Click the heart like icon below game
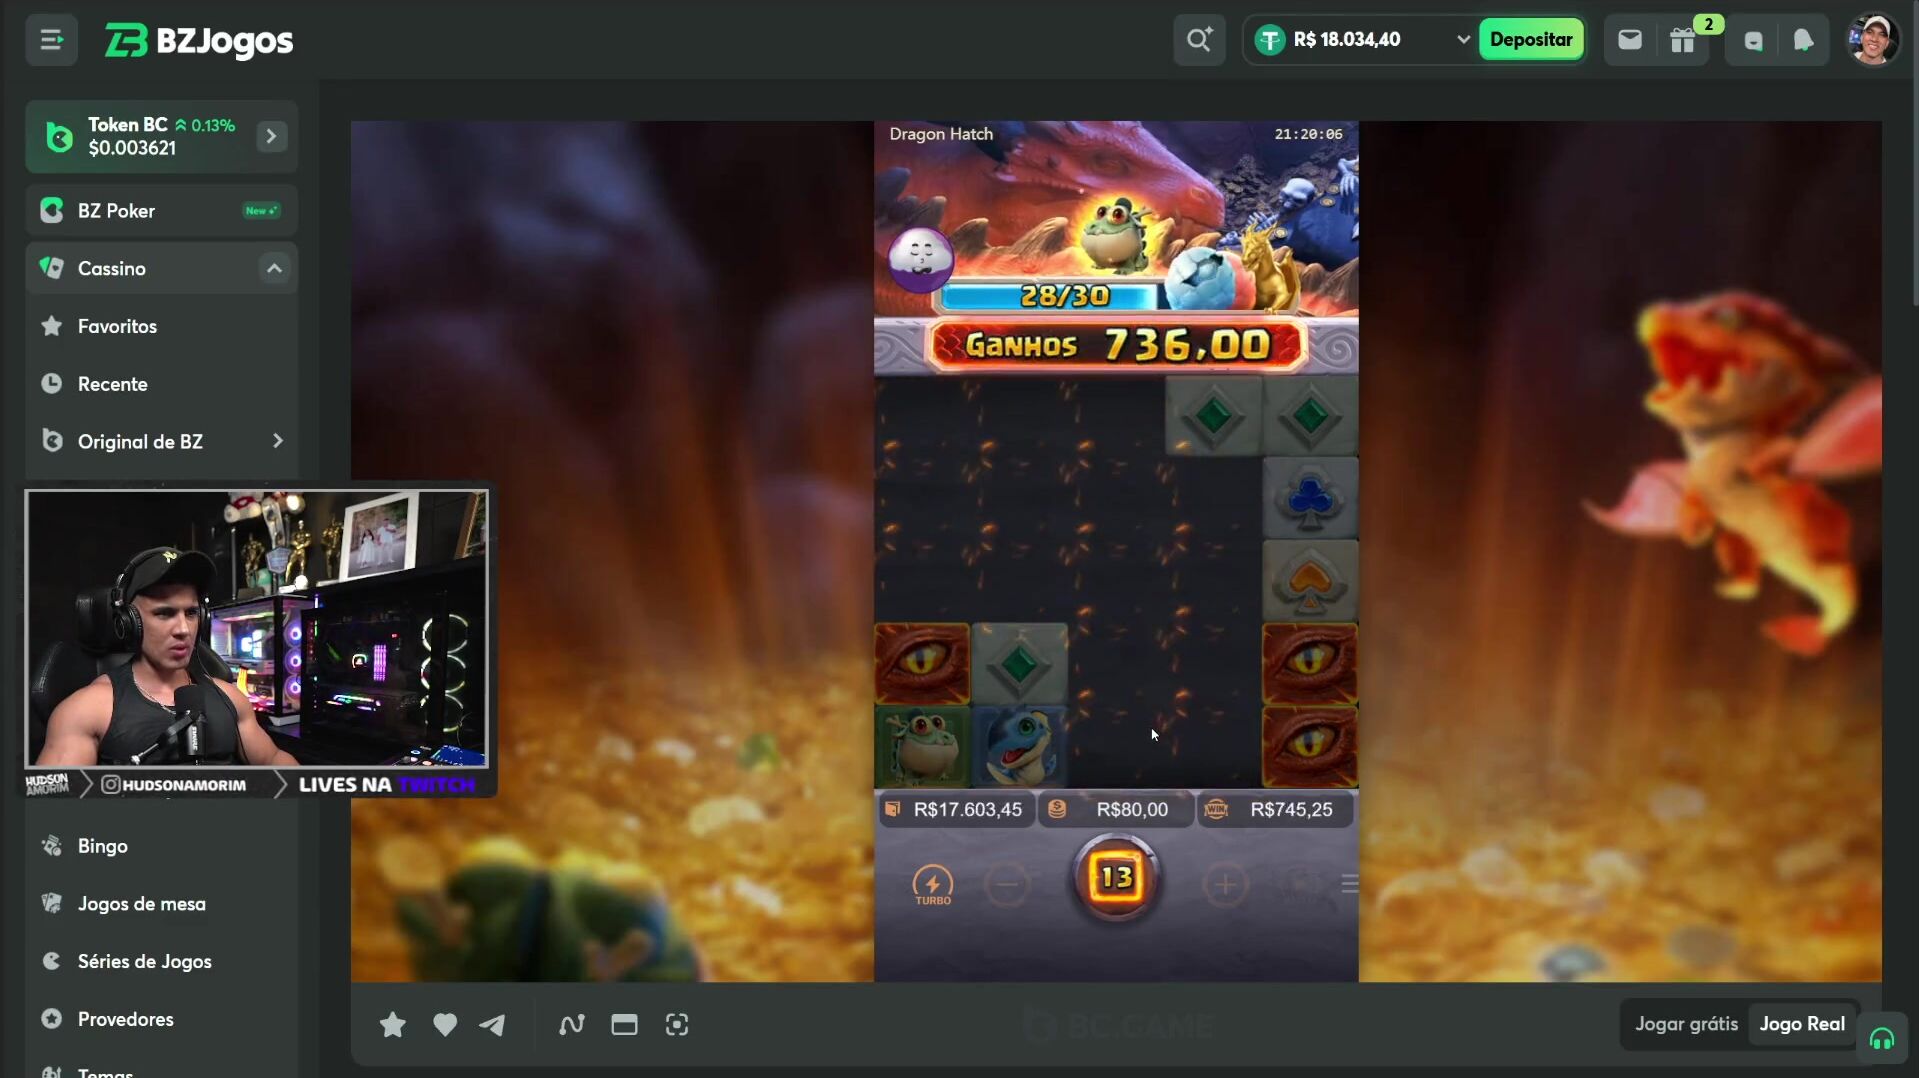The height and width of the screenshot is (1078, 1919). [445, 1025]
